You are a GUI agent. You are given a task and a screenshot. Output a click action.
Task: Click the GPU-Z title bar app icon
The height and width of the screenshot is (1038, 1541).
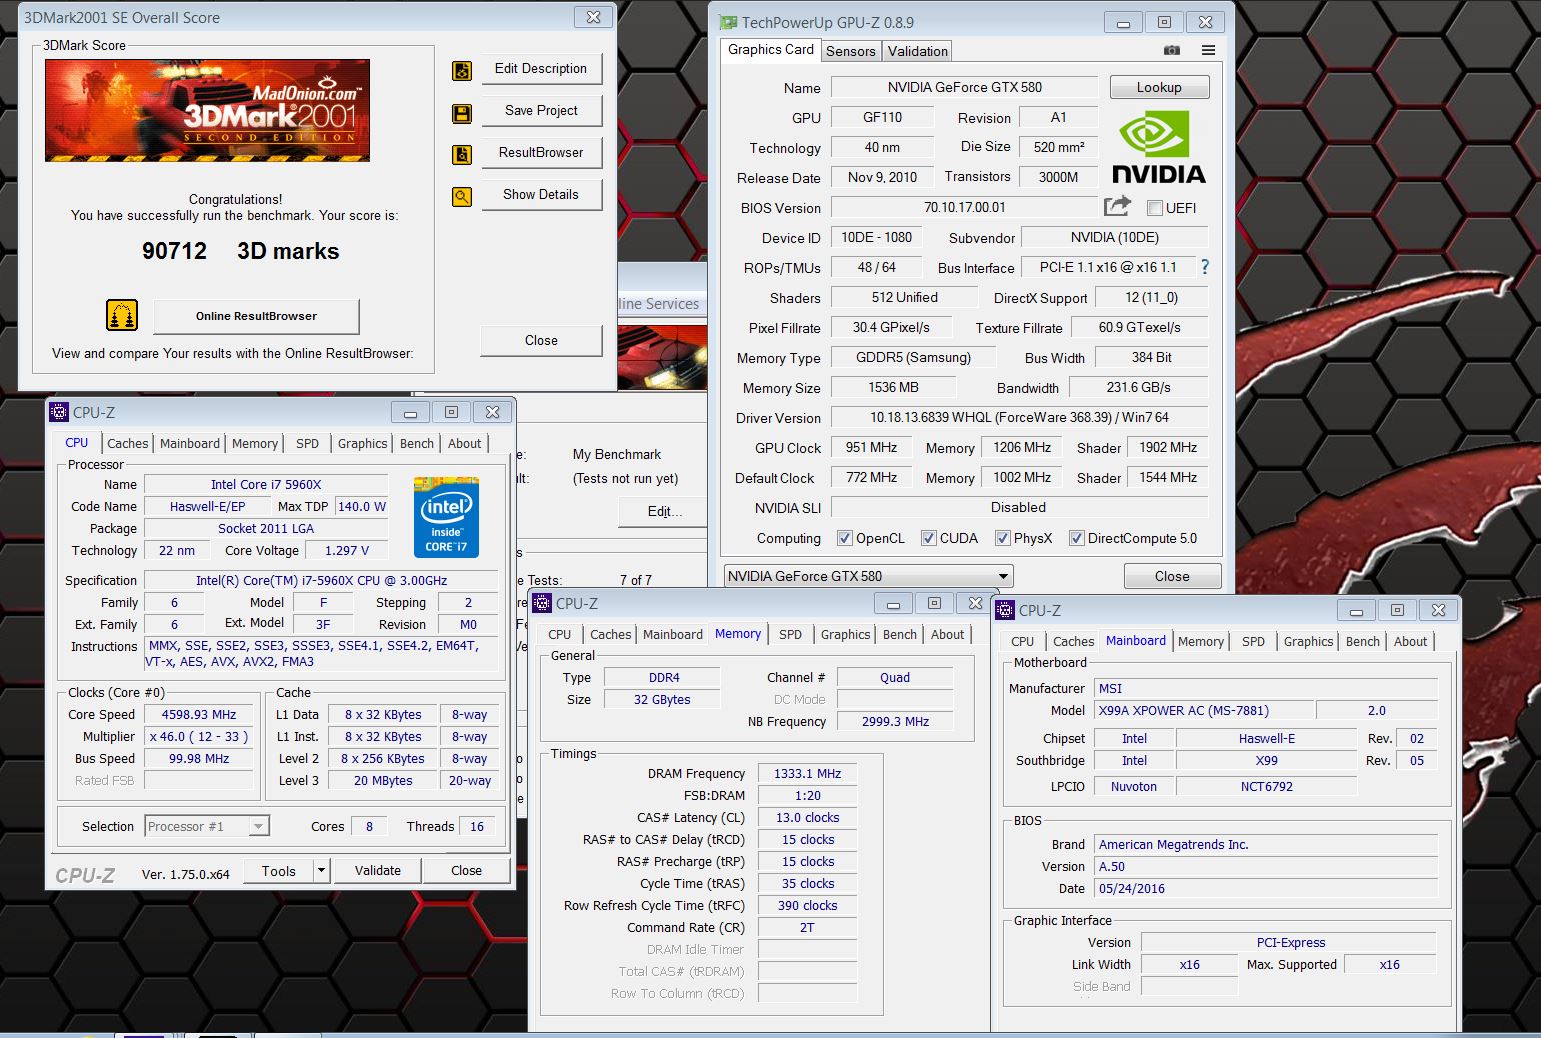[729, 22]
